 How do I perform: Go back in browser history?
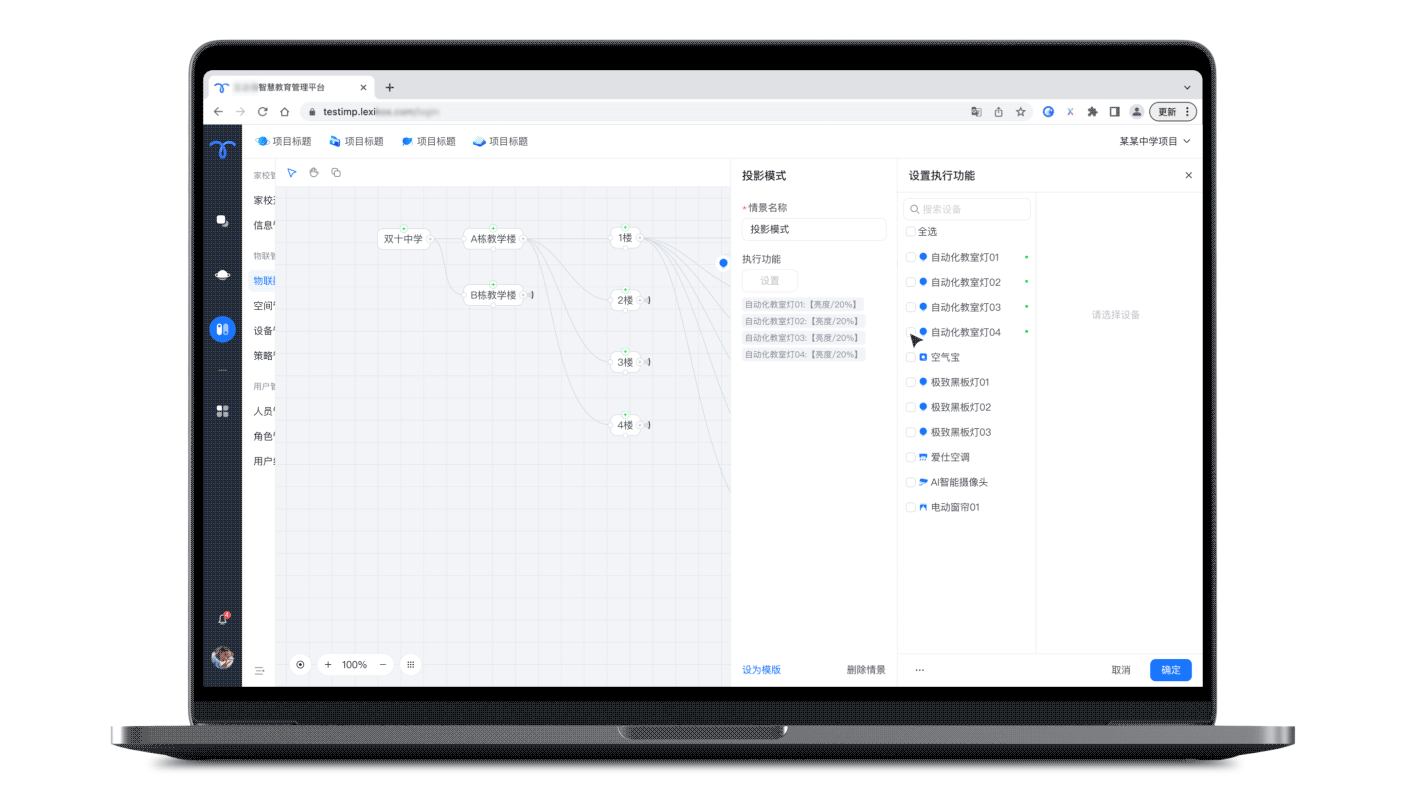point(218,112)
